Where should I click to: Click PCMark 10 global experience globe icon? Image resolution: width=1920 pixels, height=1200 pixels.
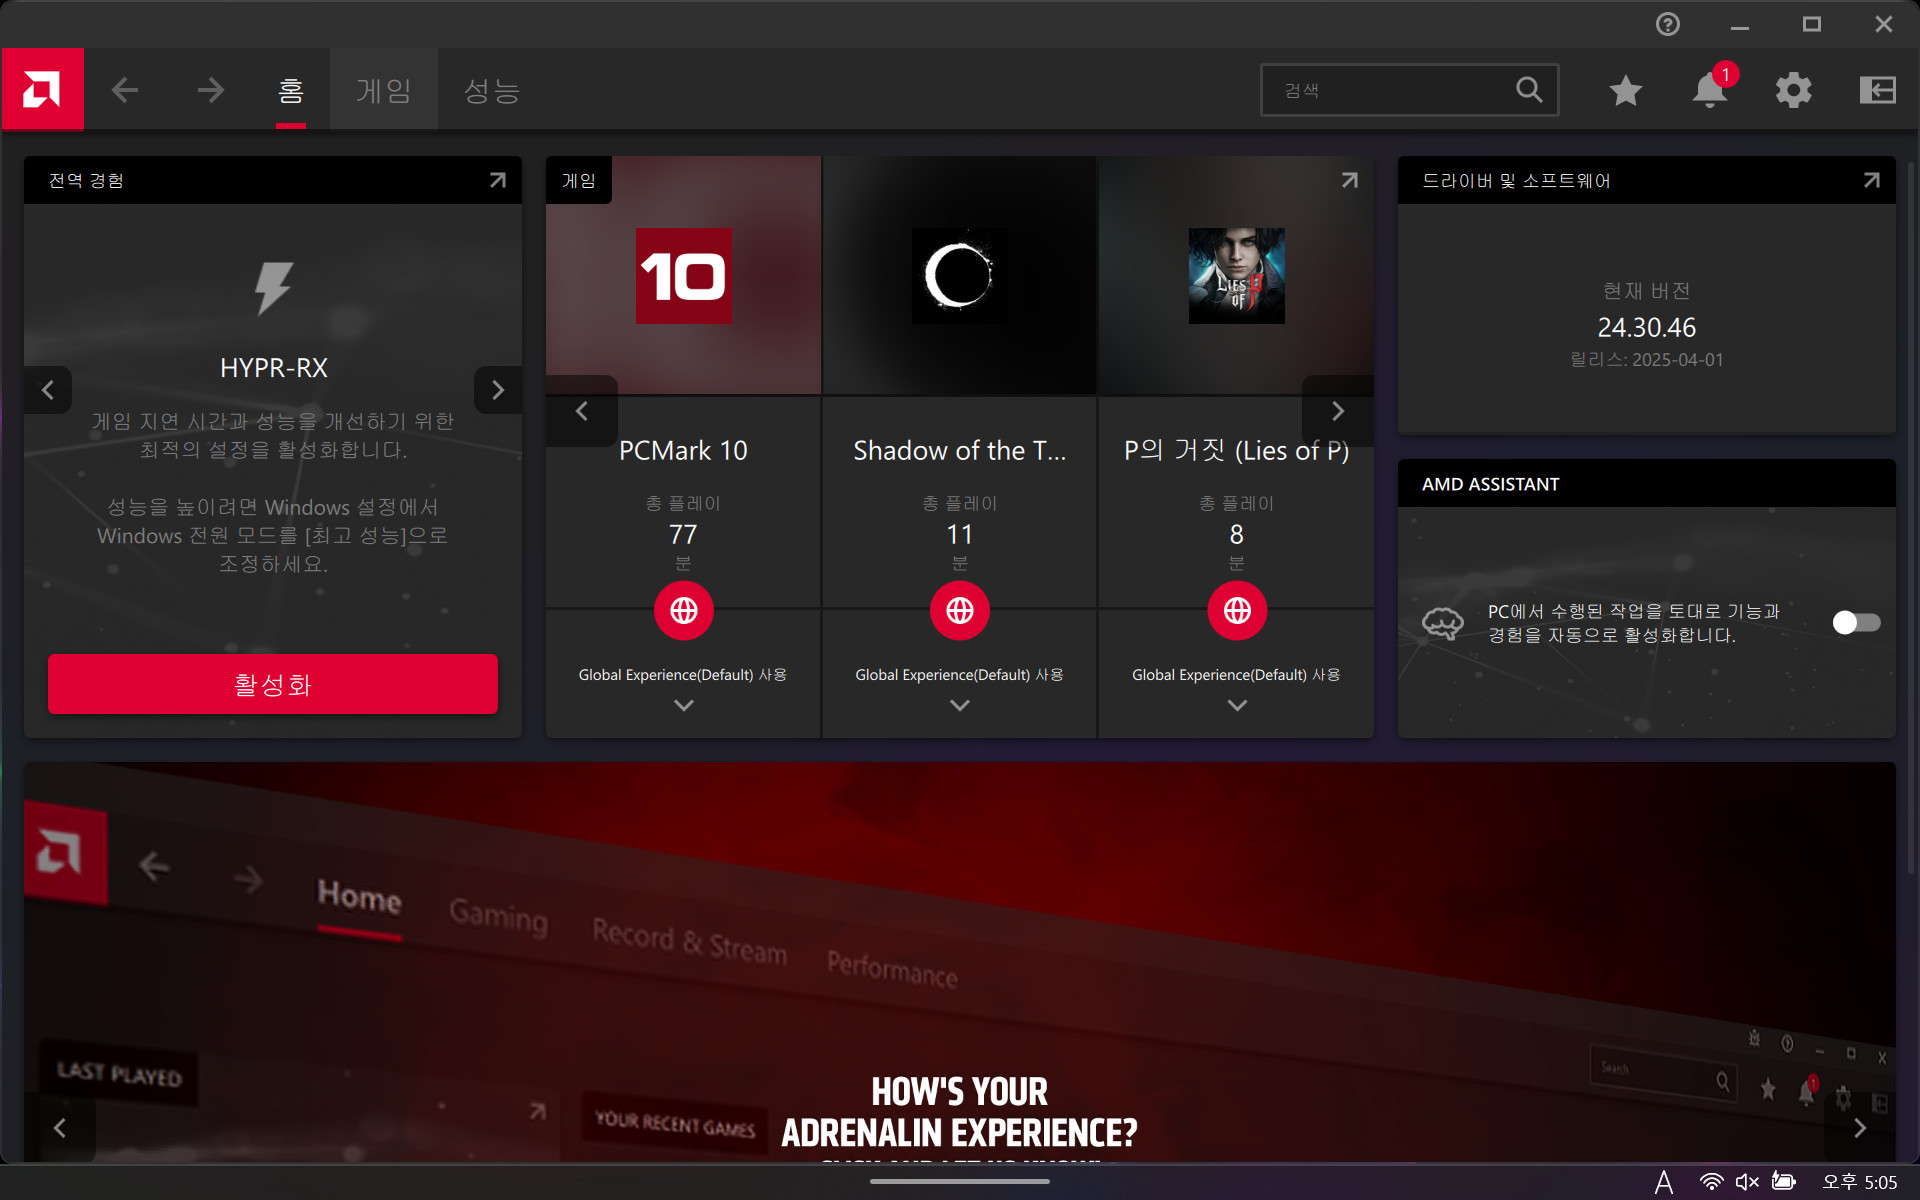point(684,610)
